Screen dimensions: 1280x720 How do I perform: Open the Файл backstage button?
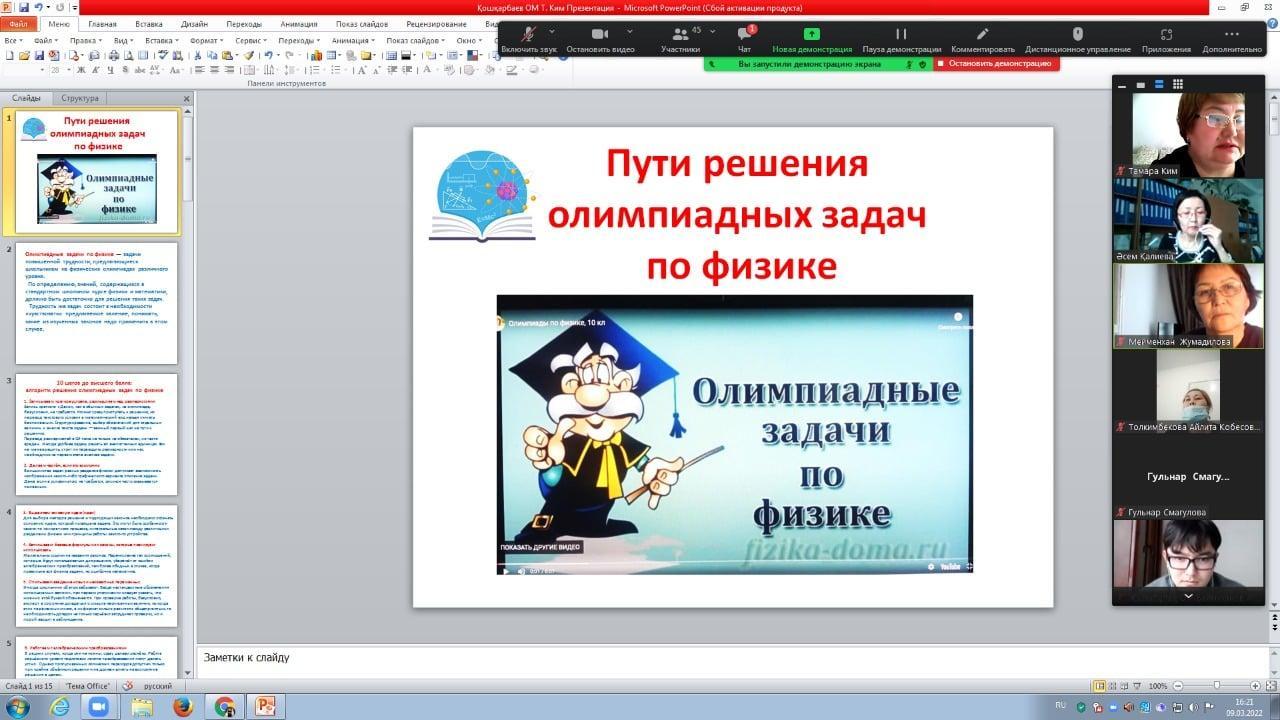(18, 24)
